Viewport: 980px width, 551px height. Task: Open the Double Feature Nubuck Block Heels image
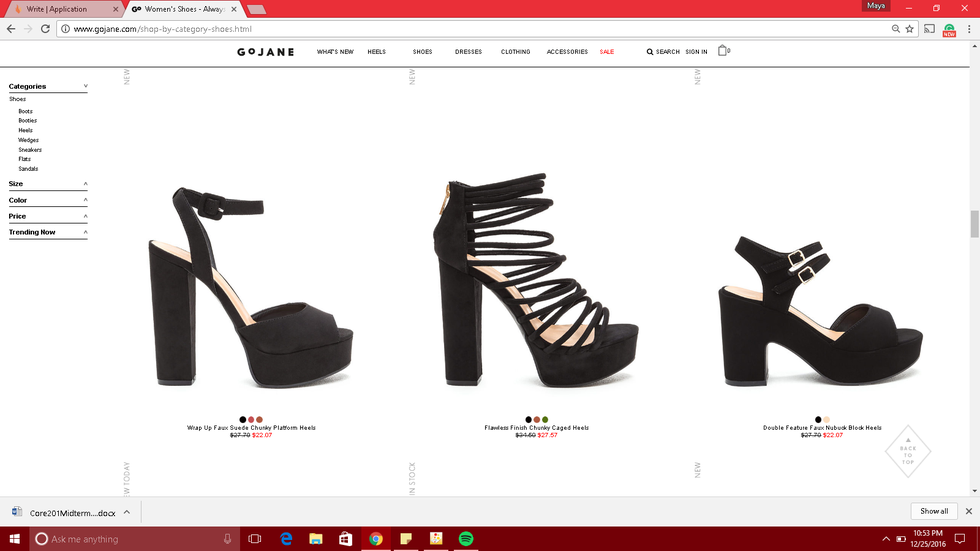tap(822, 310)
